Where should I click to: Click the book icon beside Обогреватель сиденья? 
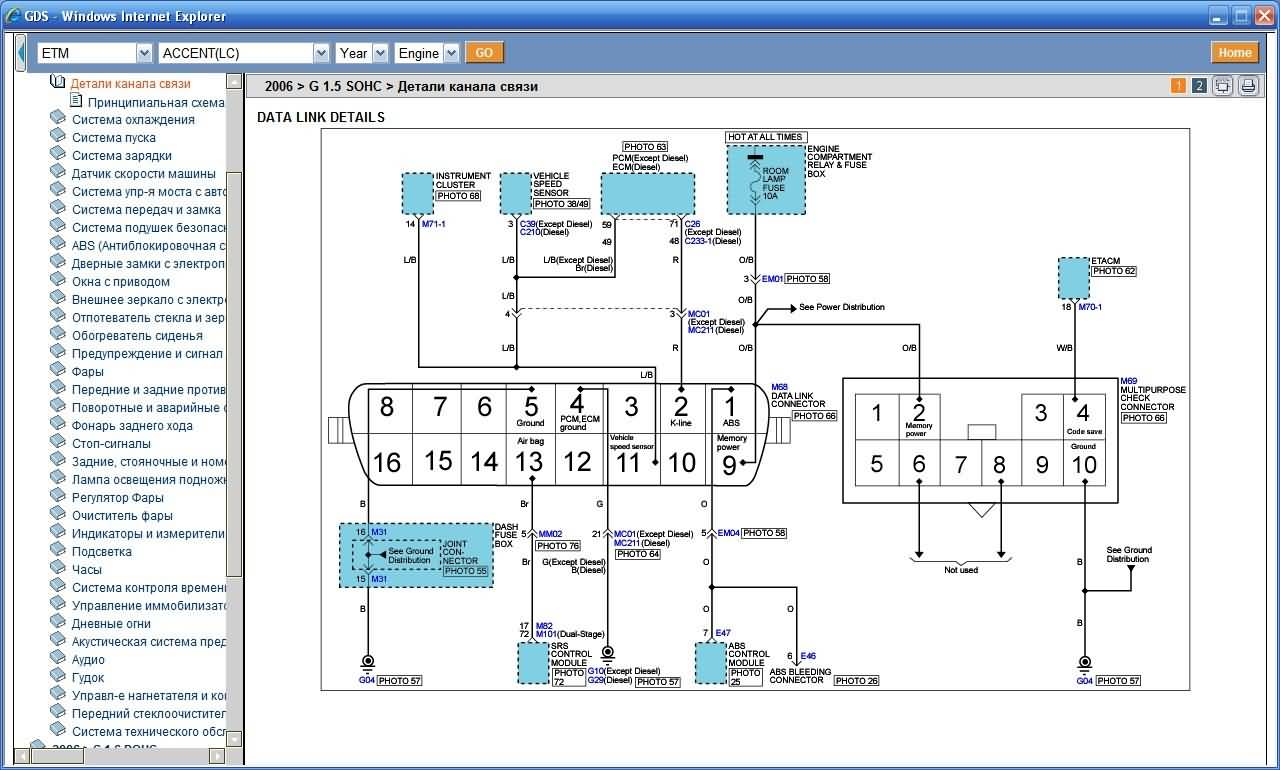(58, 335)
